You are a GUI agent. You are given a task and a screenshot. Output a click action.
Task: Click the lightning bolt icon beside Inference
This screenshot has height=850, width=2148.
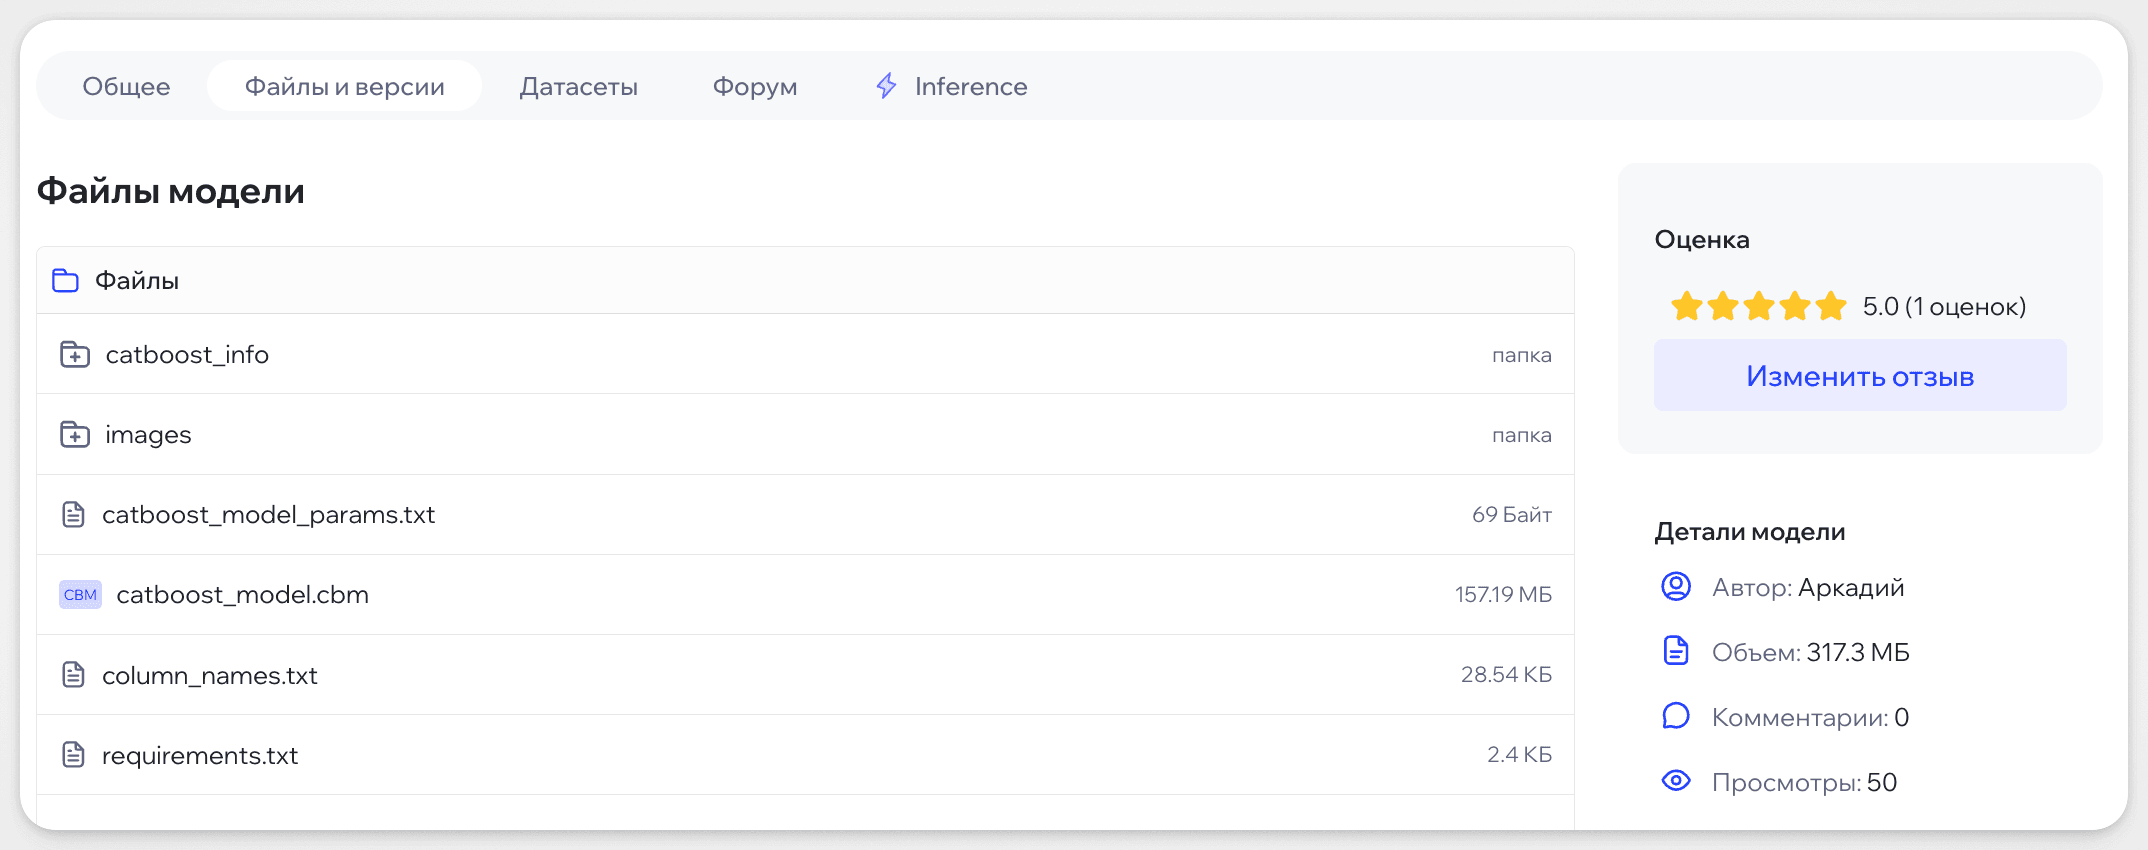point(886,86)
